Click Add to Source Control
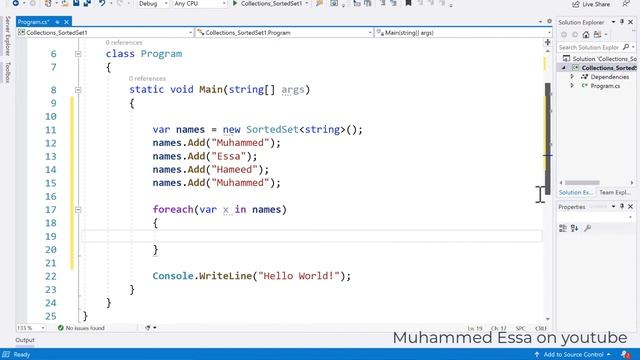 click(x=573, y=354)
